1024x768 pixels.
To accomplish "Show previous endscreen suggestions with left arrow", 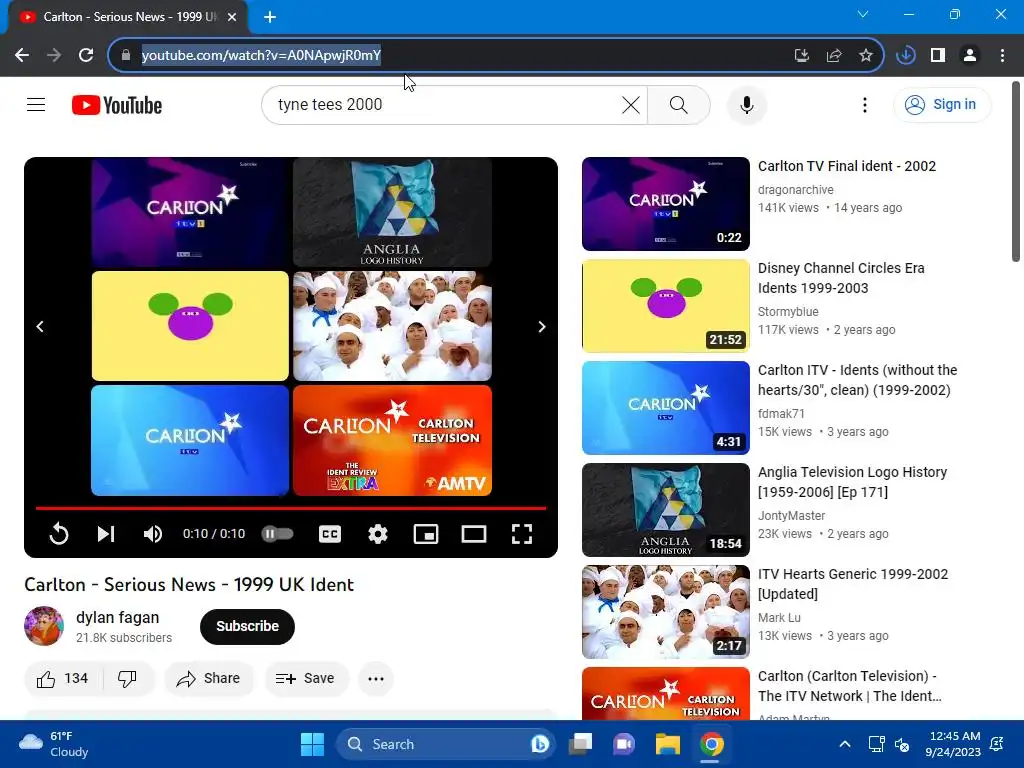I will (x=40, y=326).
